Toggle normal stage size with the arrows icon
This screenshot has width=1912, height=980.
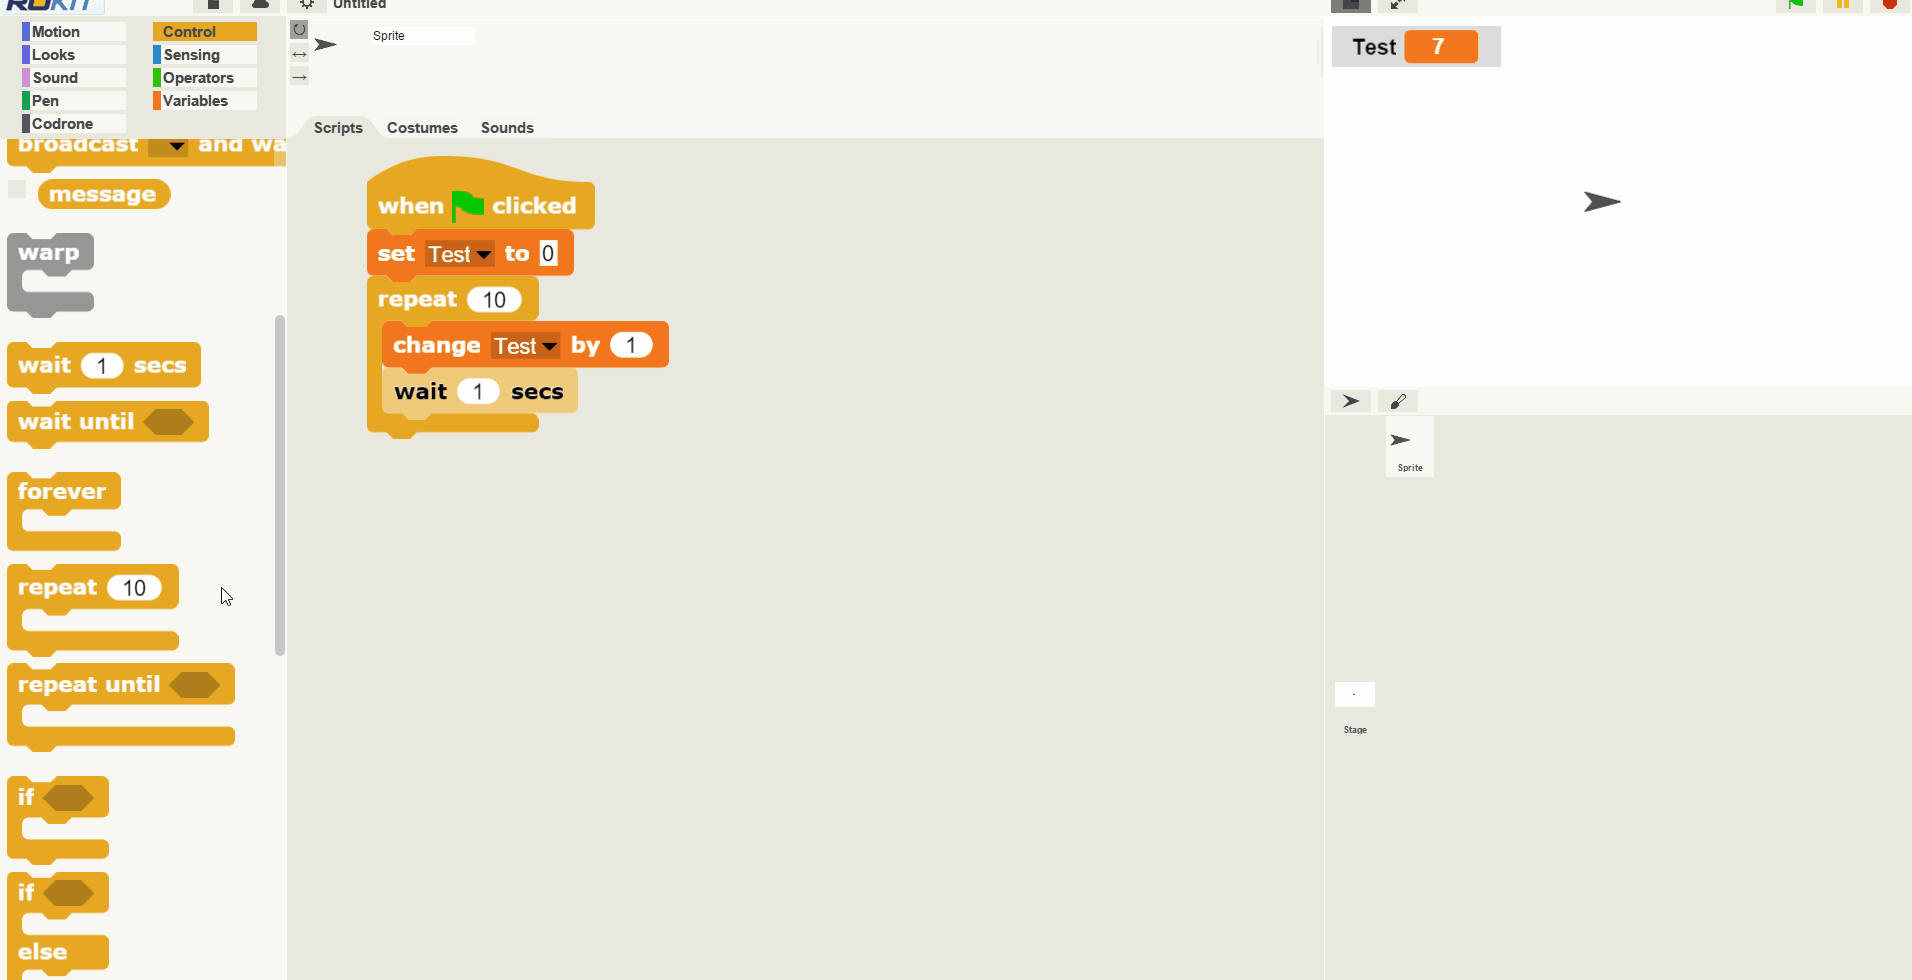point(1398,4)
